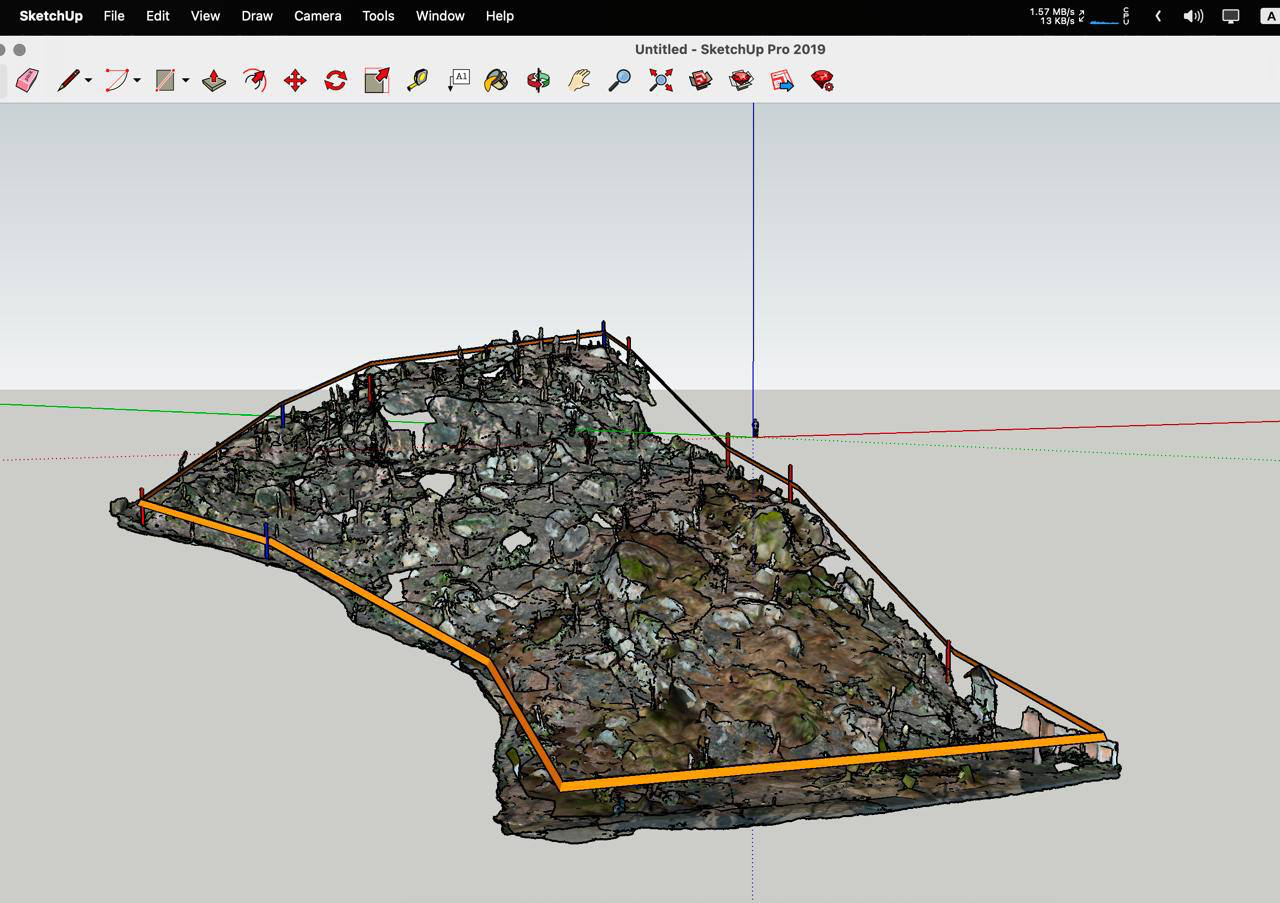The height and width of the screenshot is (903, 1280).
Task: Open the 3D Warehouse icon
Action: 701,81
